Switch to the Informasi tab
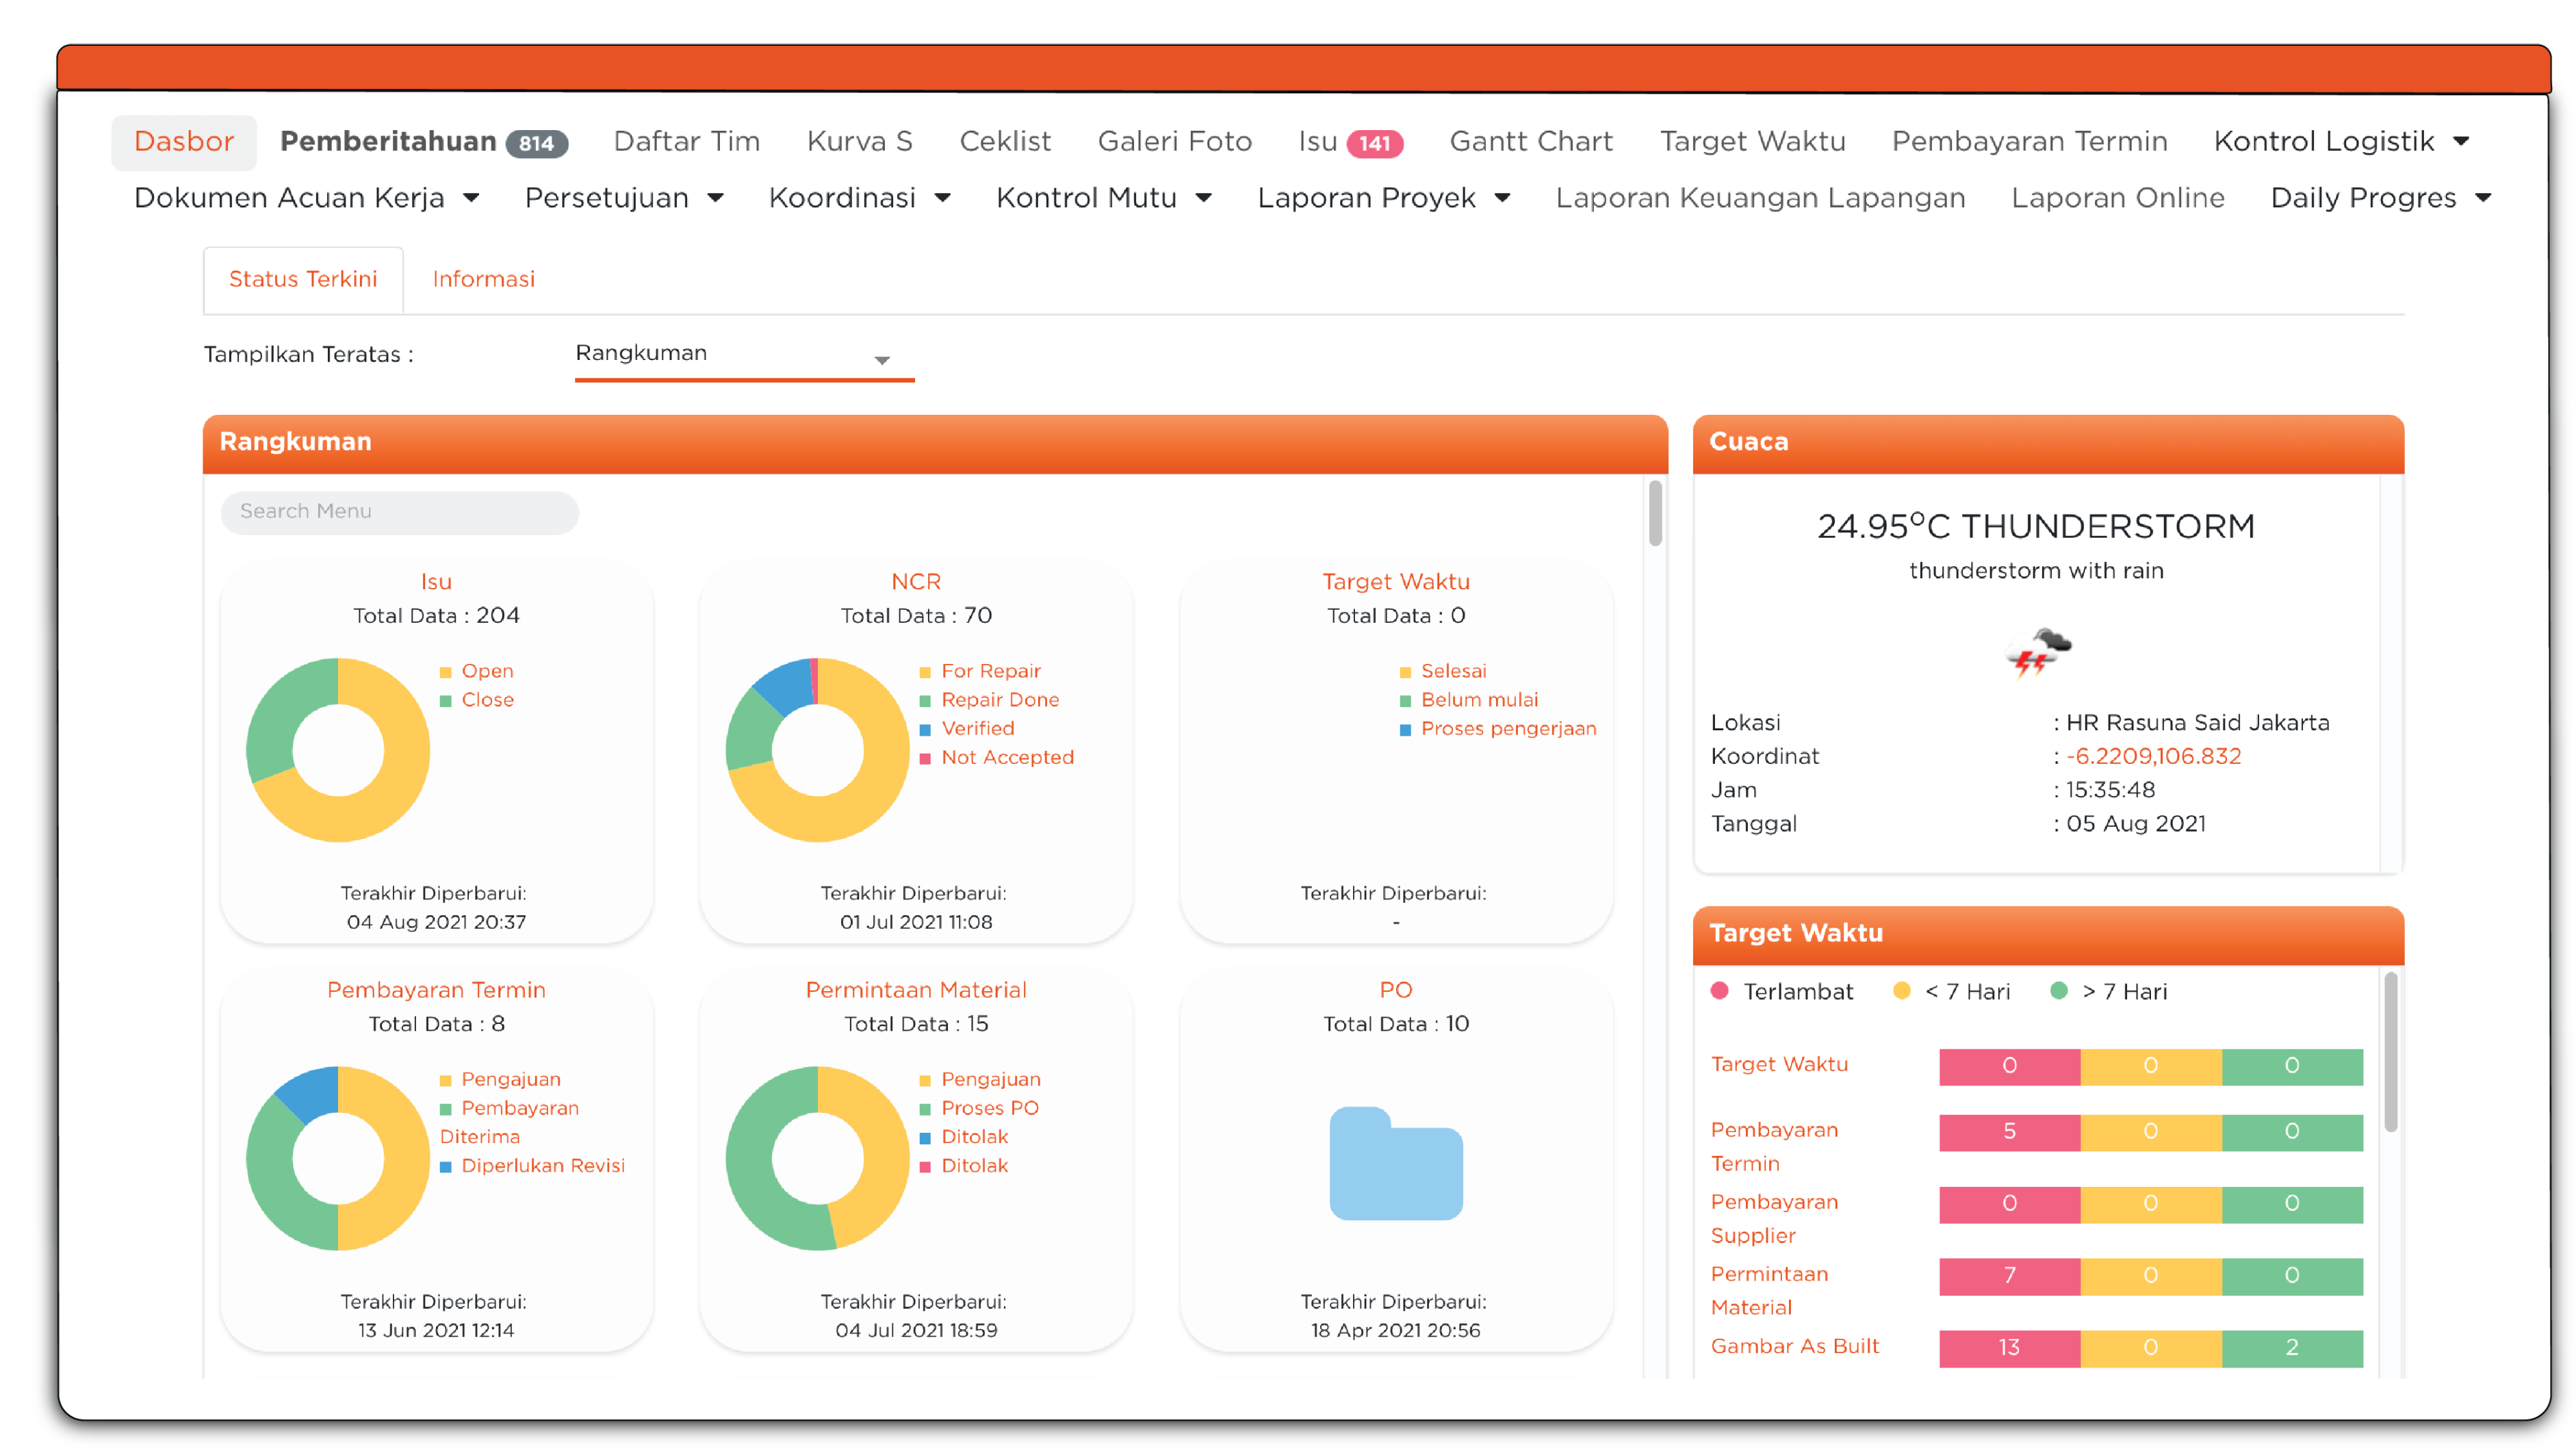This screenshot has width=2576, height=1449. pos(483,279)
